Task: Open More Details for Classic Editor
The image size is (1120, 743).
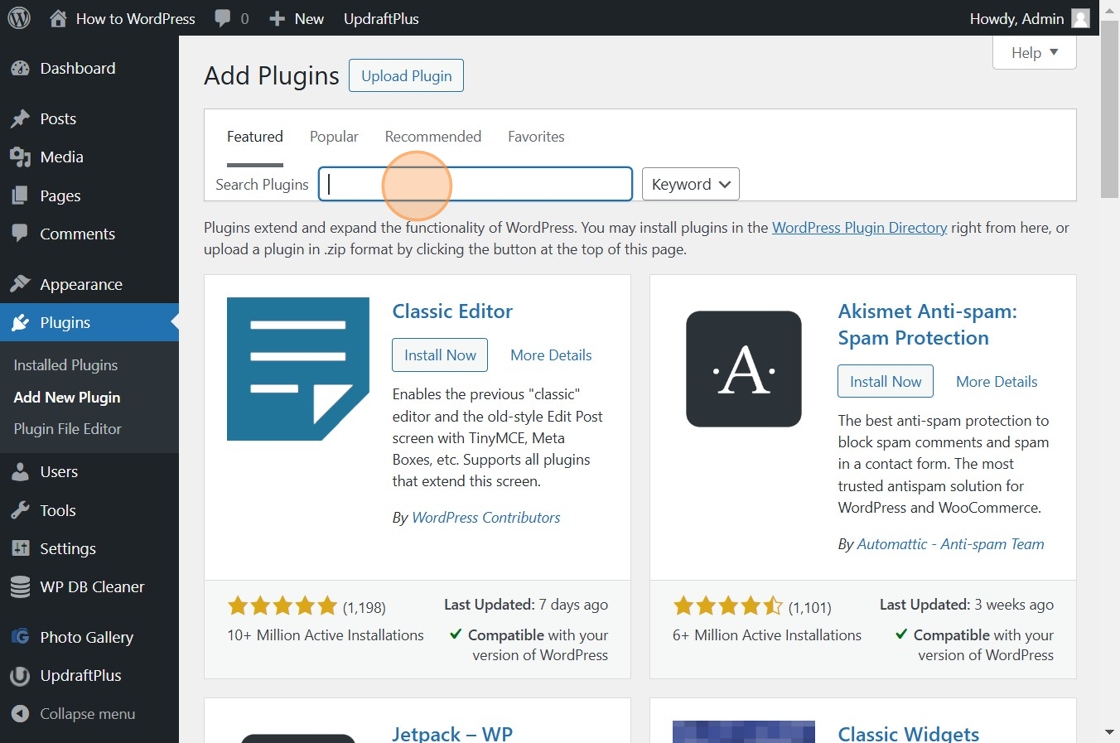Action: pos(551,355)
